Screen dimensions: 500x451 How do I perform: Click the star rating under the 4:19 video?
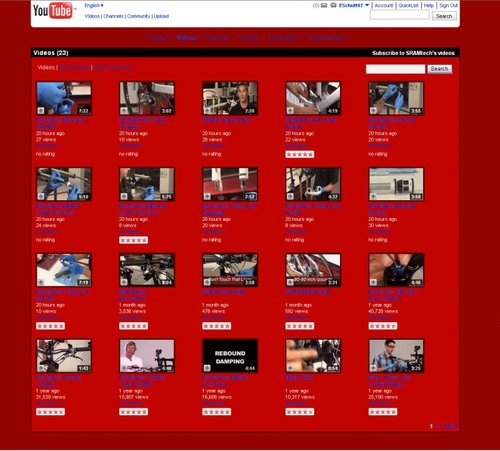pos(300,154)
